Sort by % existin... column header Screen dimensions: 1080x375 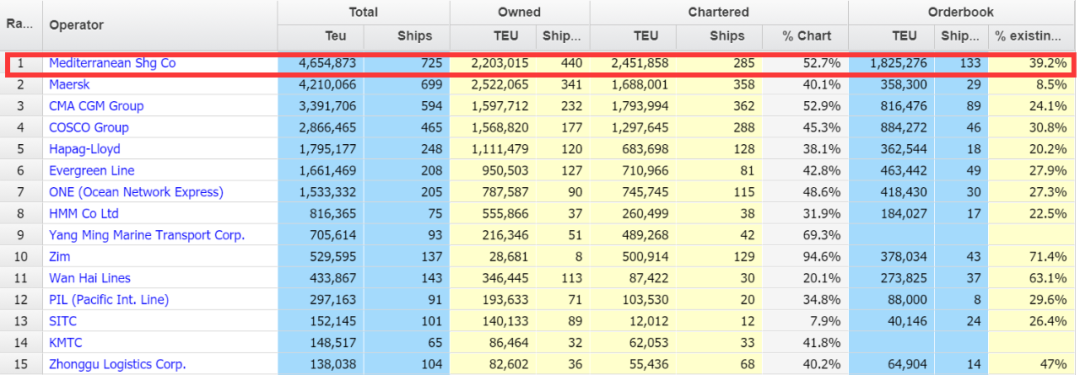pos(1031,37)
